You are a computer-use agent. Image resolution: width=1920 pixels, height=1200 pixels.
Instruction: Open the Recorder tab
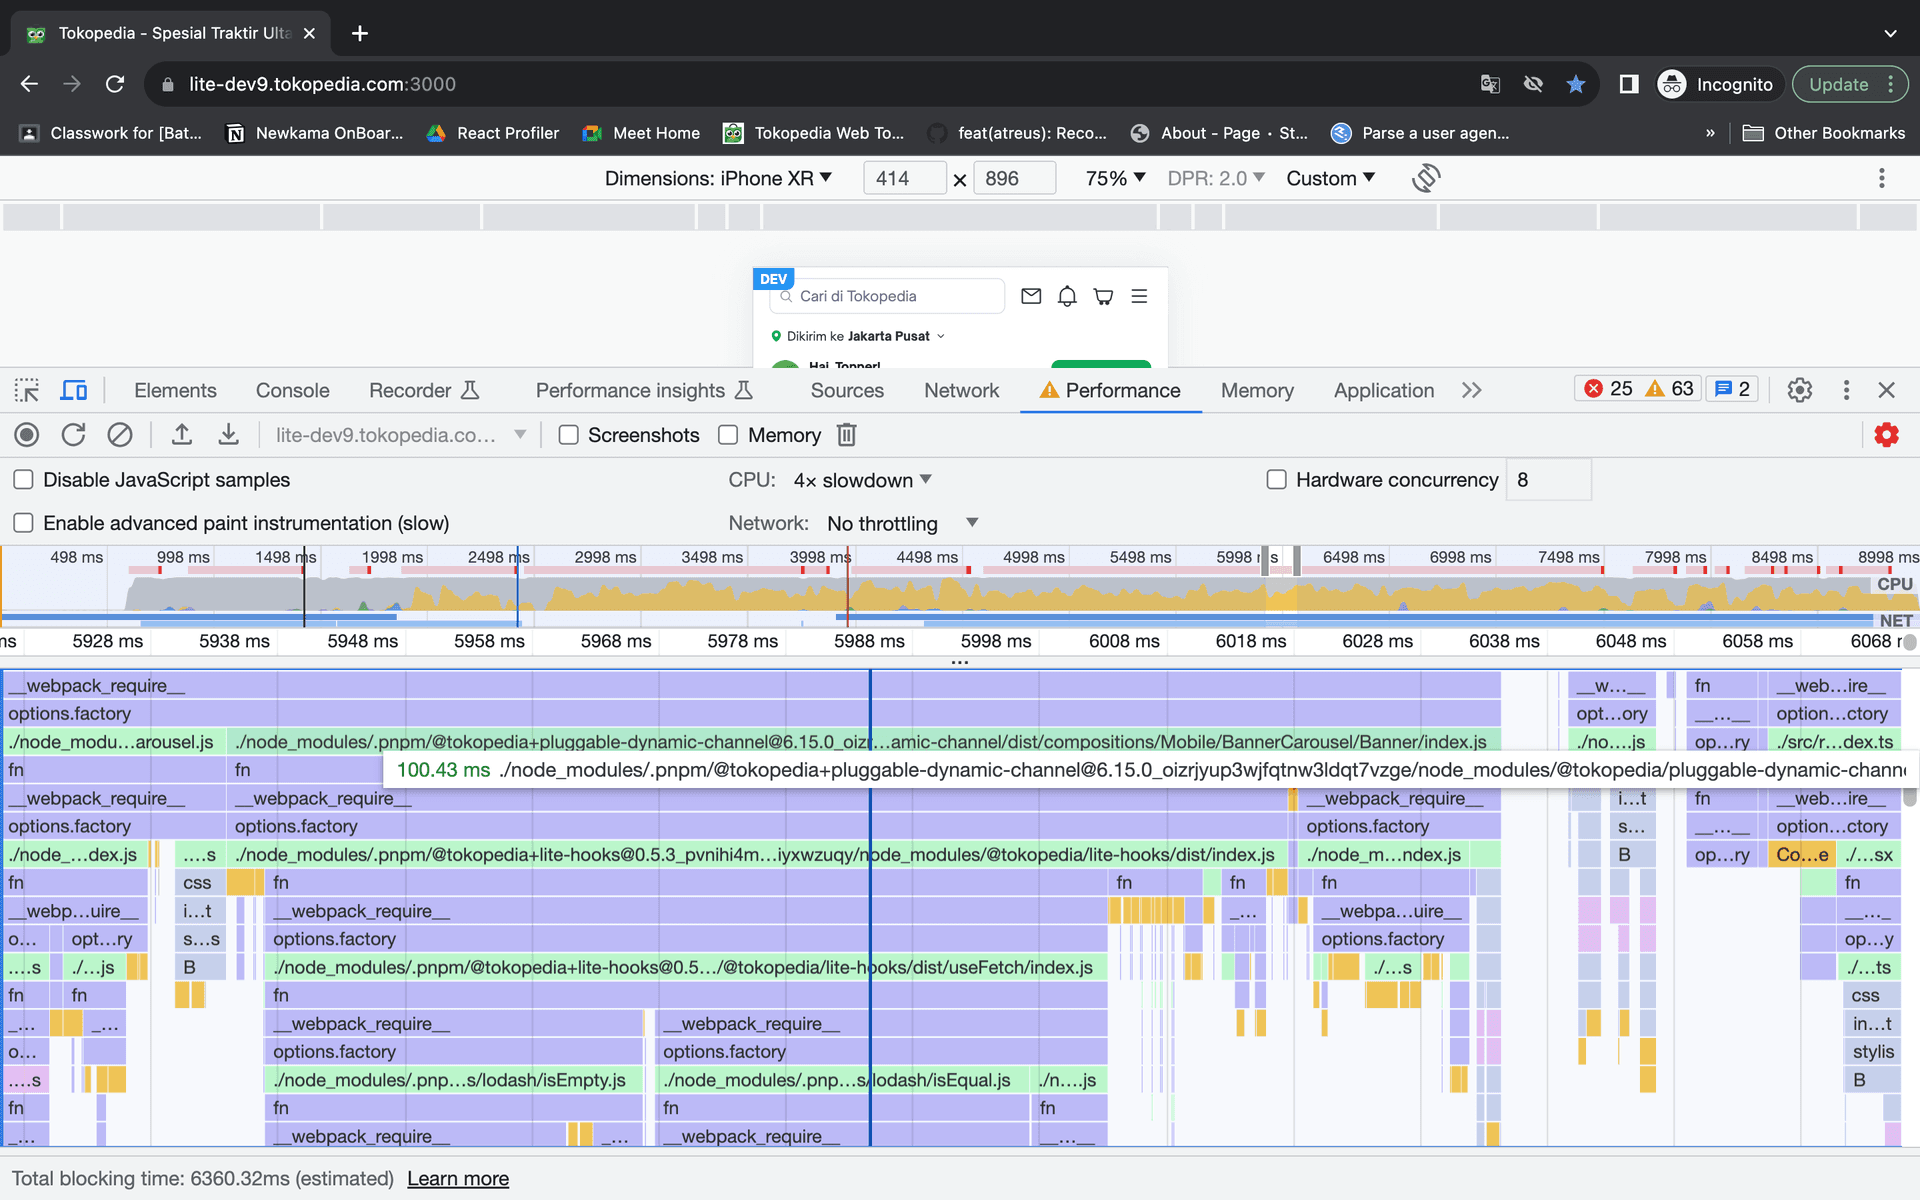[425, 390]
